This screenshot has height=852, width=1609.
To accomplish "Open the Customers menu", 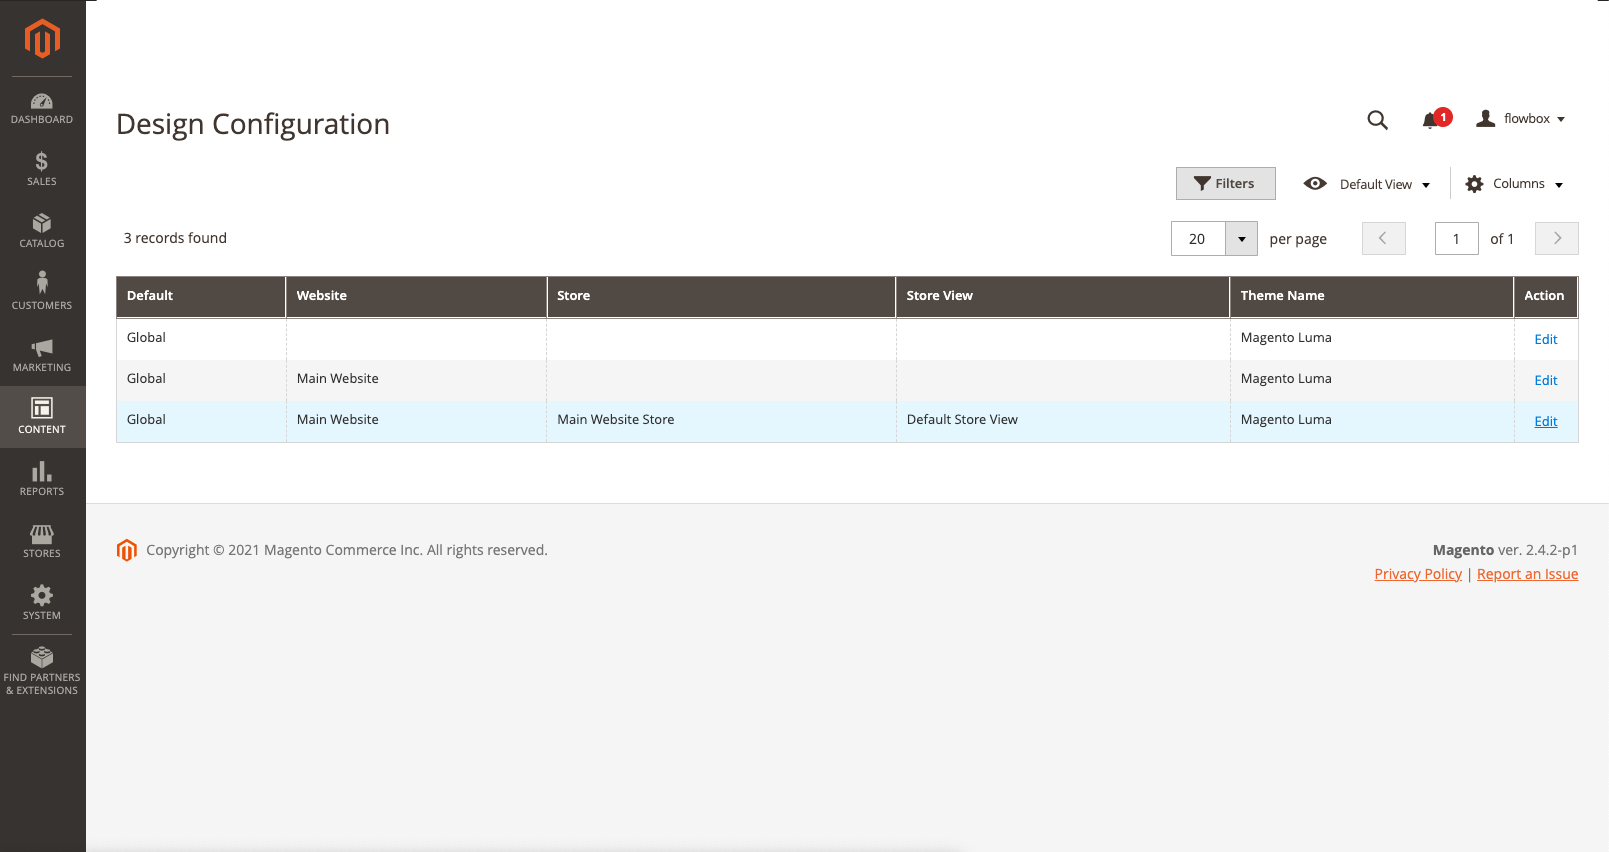I will [42, 293].
